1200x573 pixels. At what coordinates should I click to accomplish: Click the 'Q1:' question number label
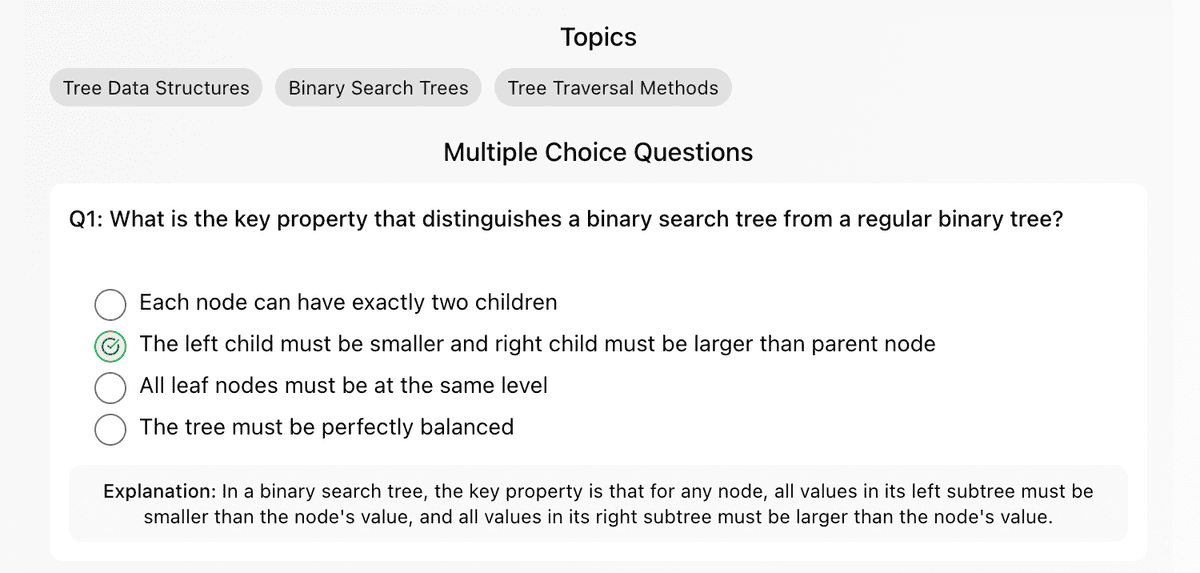pyautogui.click(x=86, y=220)
